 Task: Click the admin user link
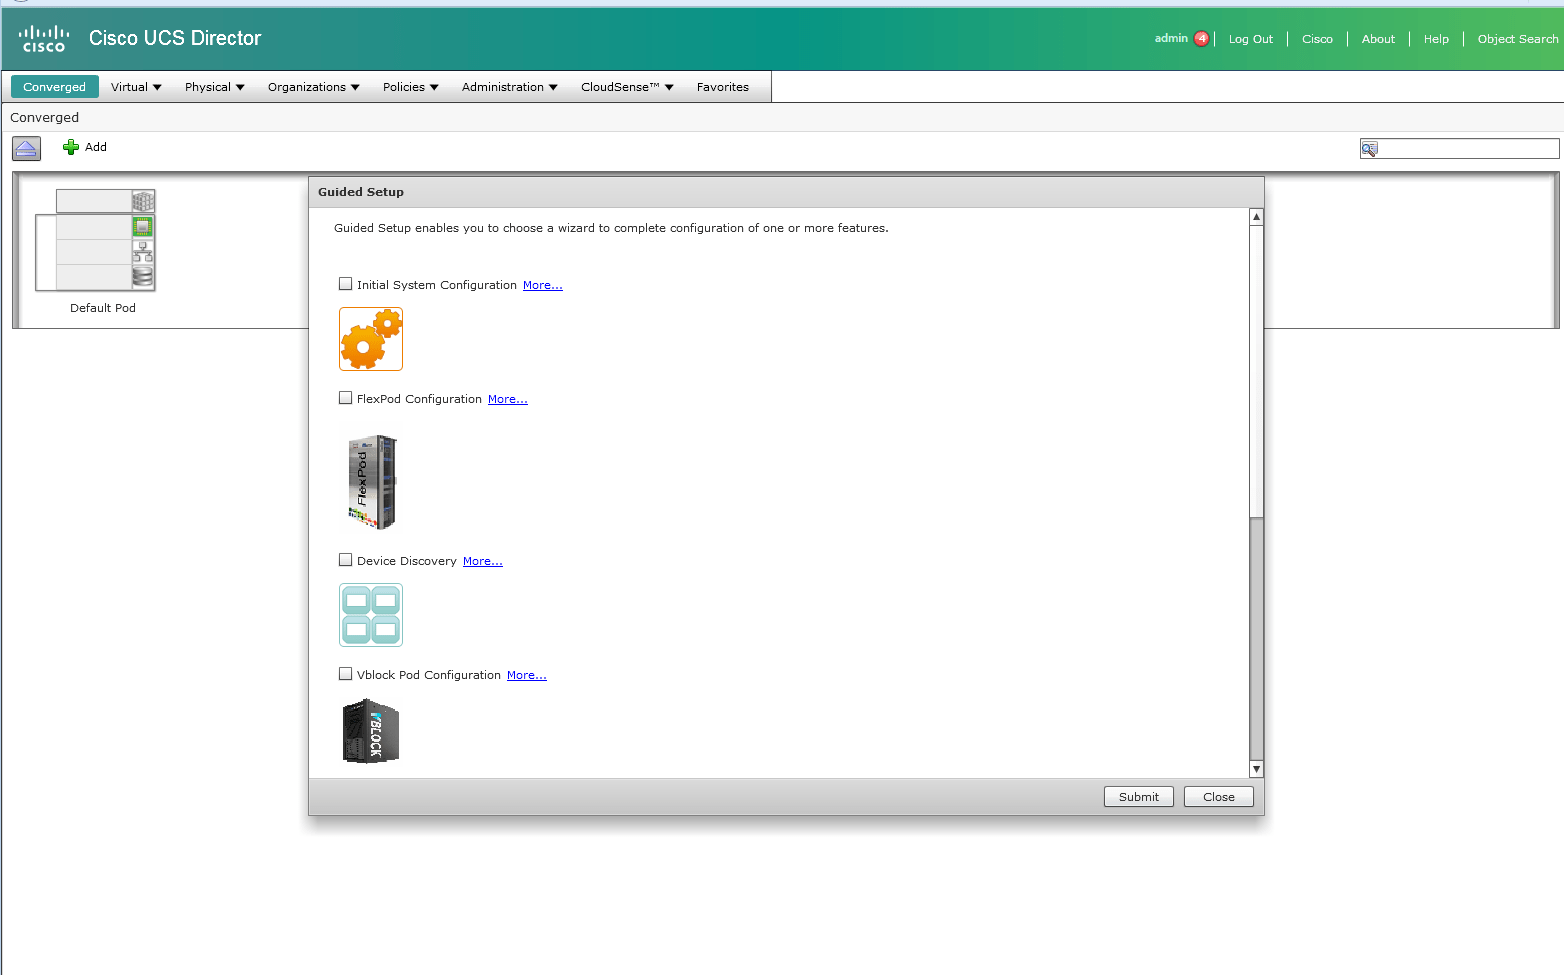click(1171, 39)
